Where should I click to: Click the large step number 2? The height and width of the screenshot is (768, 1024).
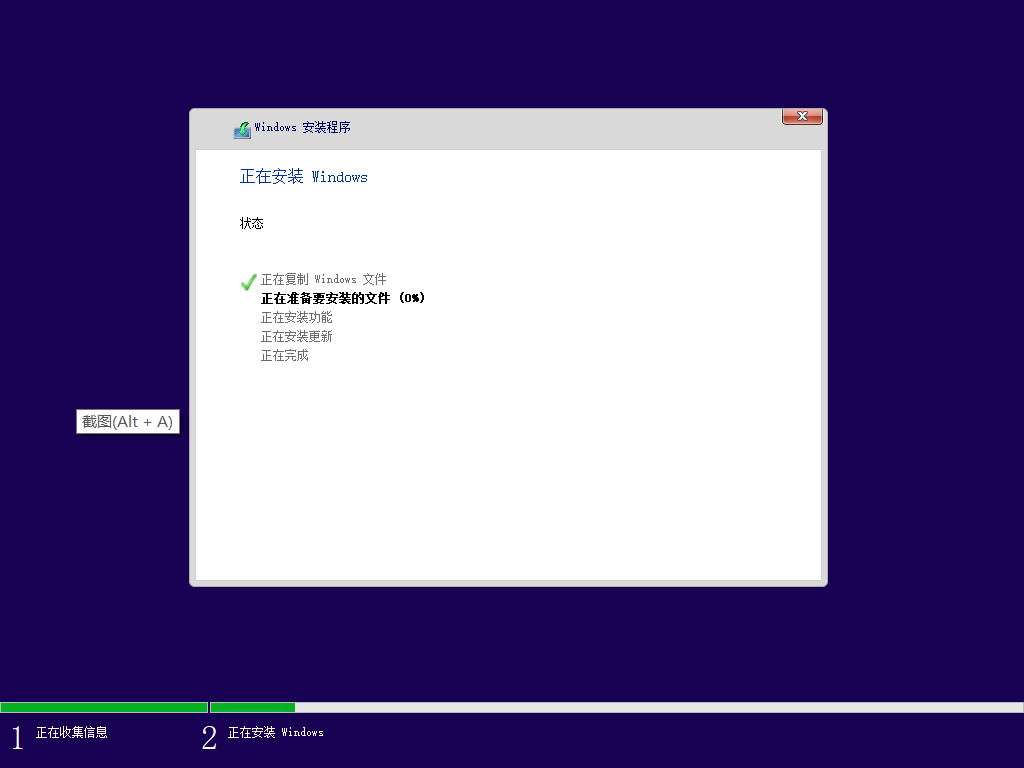tap(209, 738)
